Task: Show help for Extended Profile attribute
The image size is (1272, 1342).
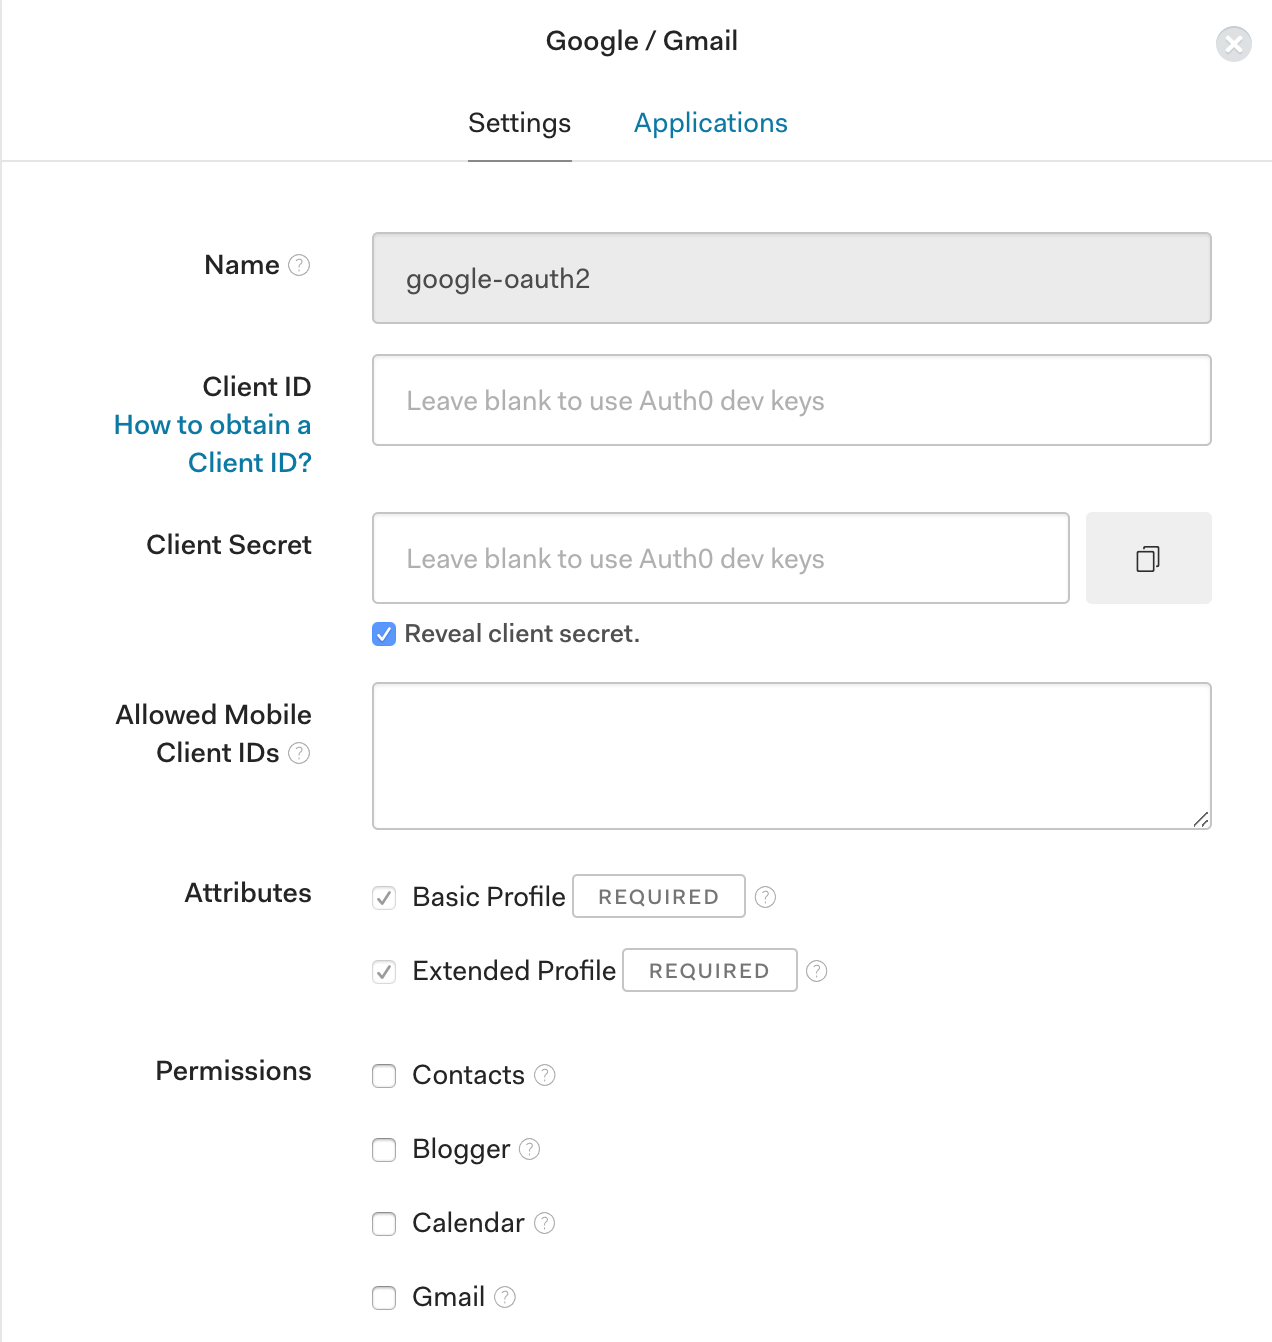Action: pos(816,971)
